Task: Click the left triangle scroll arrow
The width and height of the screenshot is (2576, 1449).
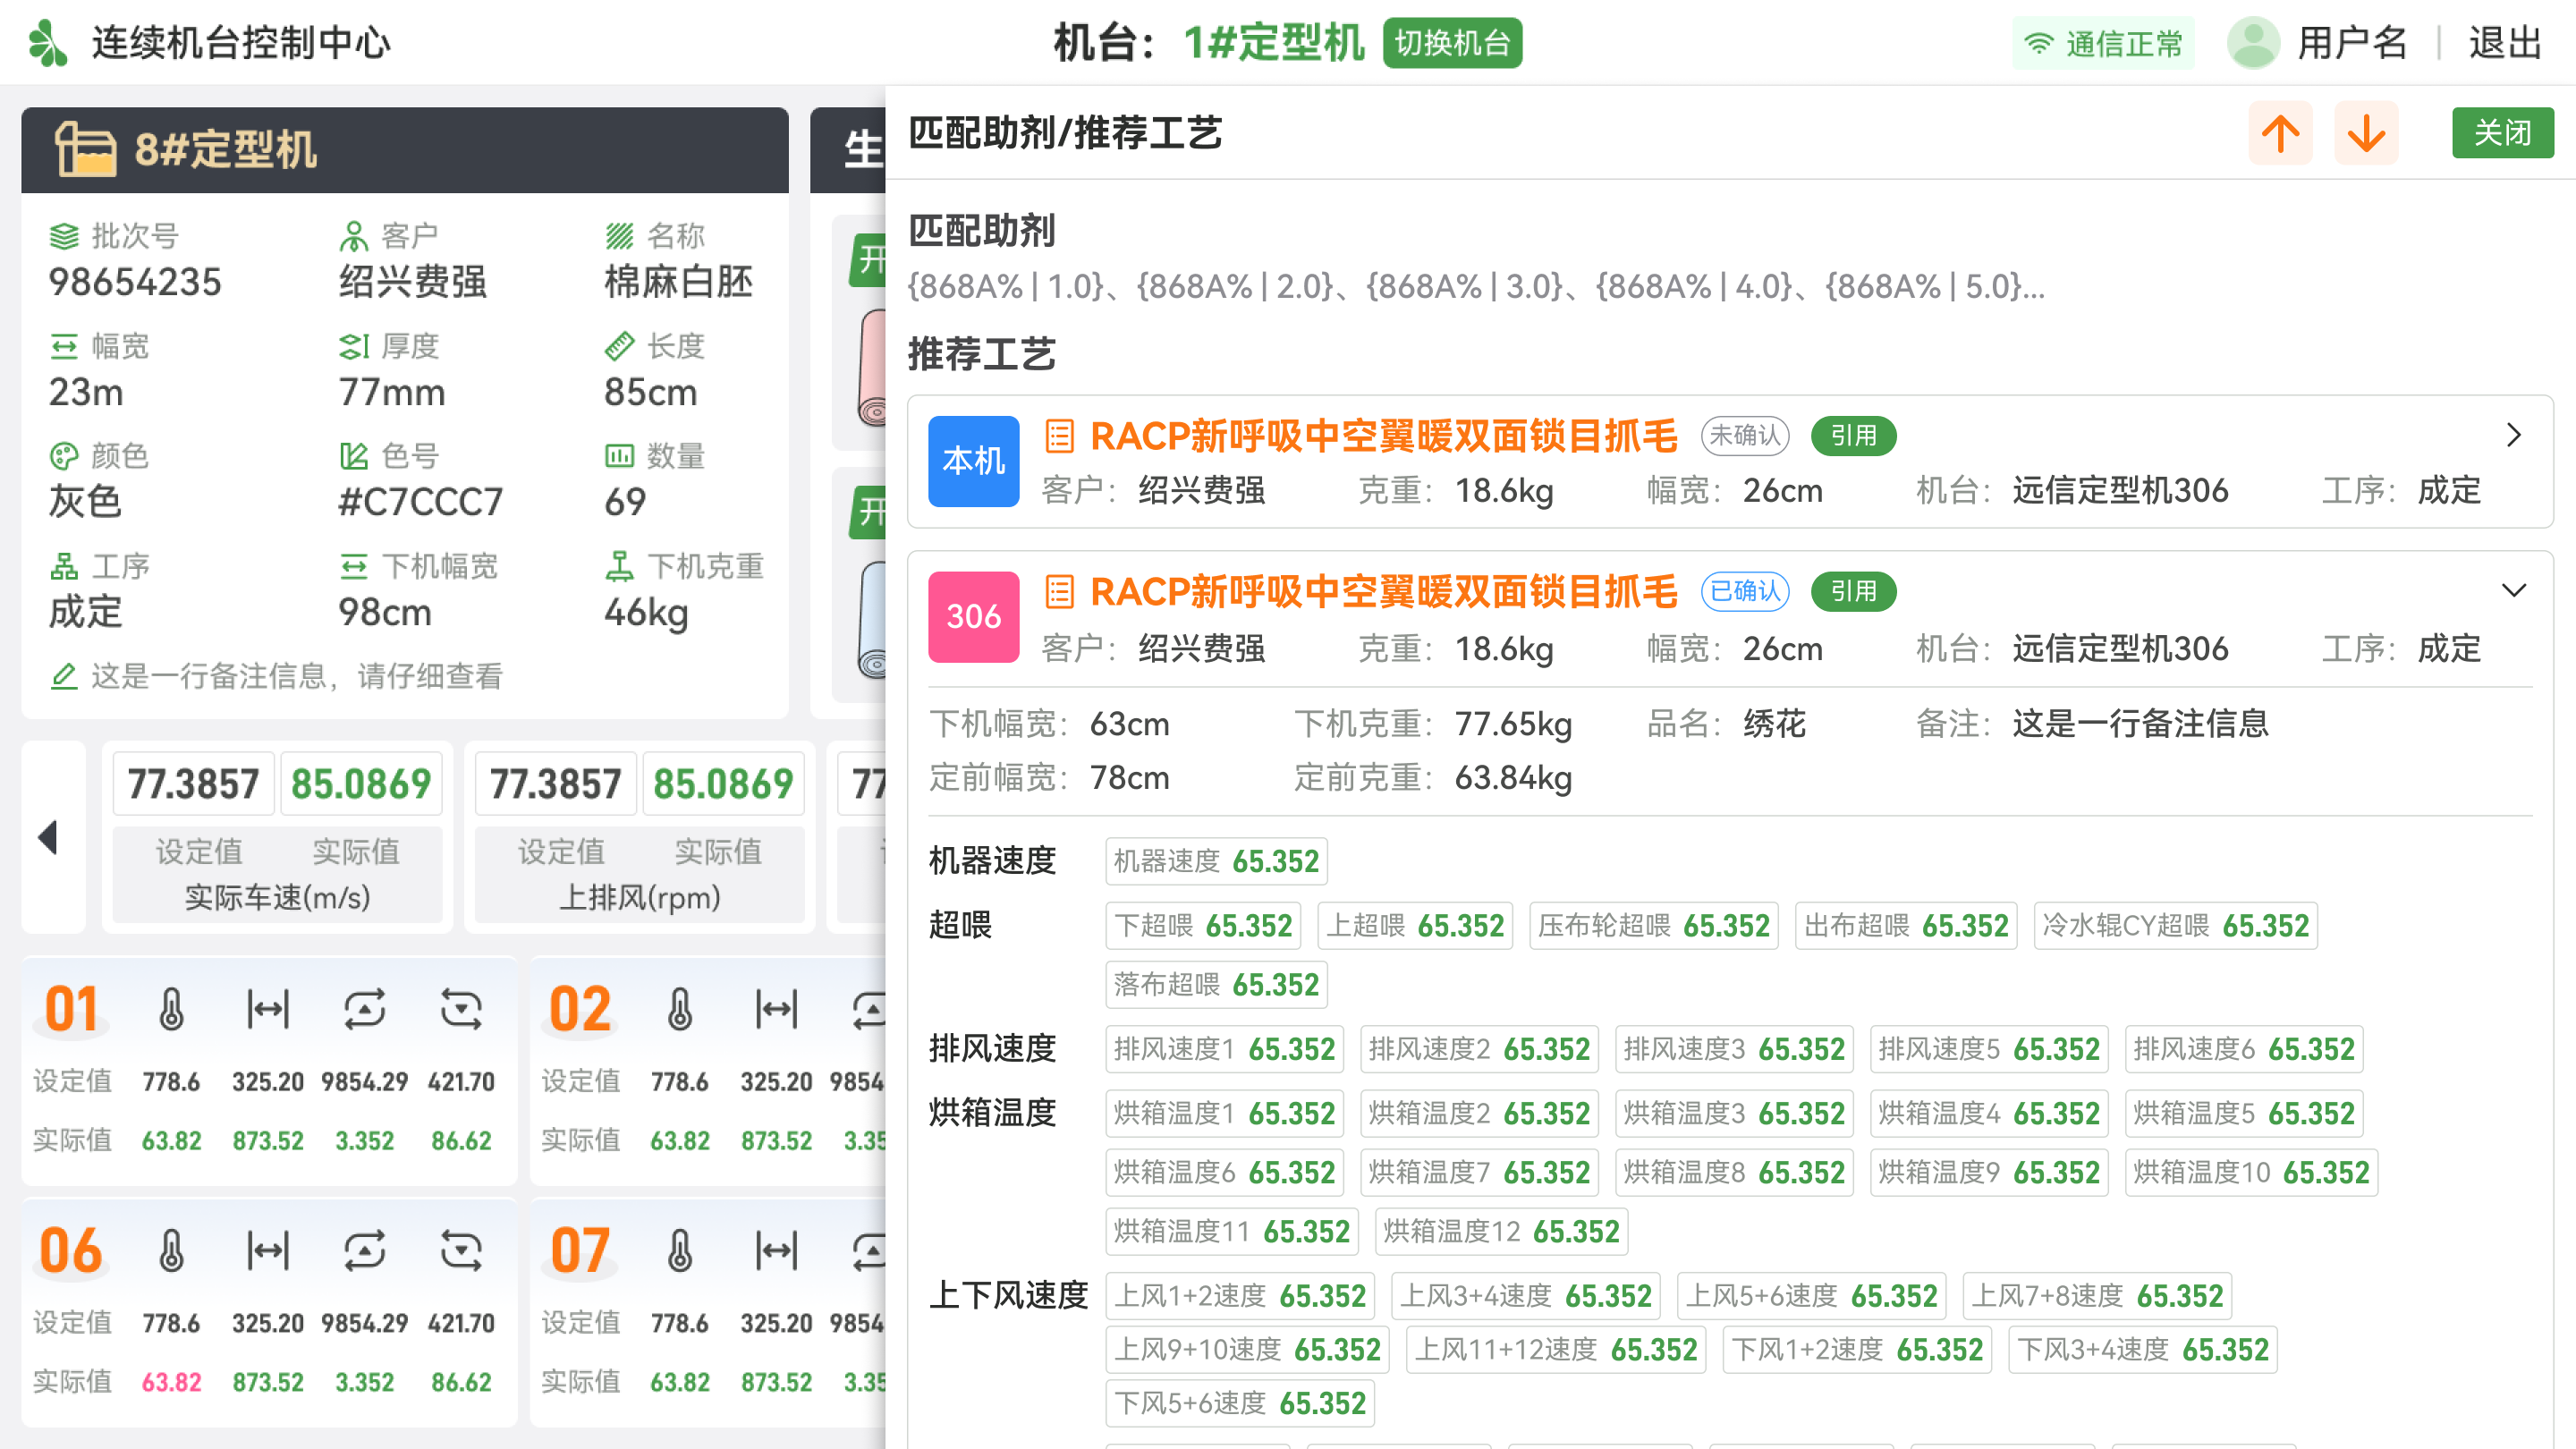Action: [x=48, y=838]
